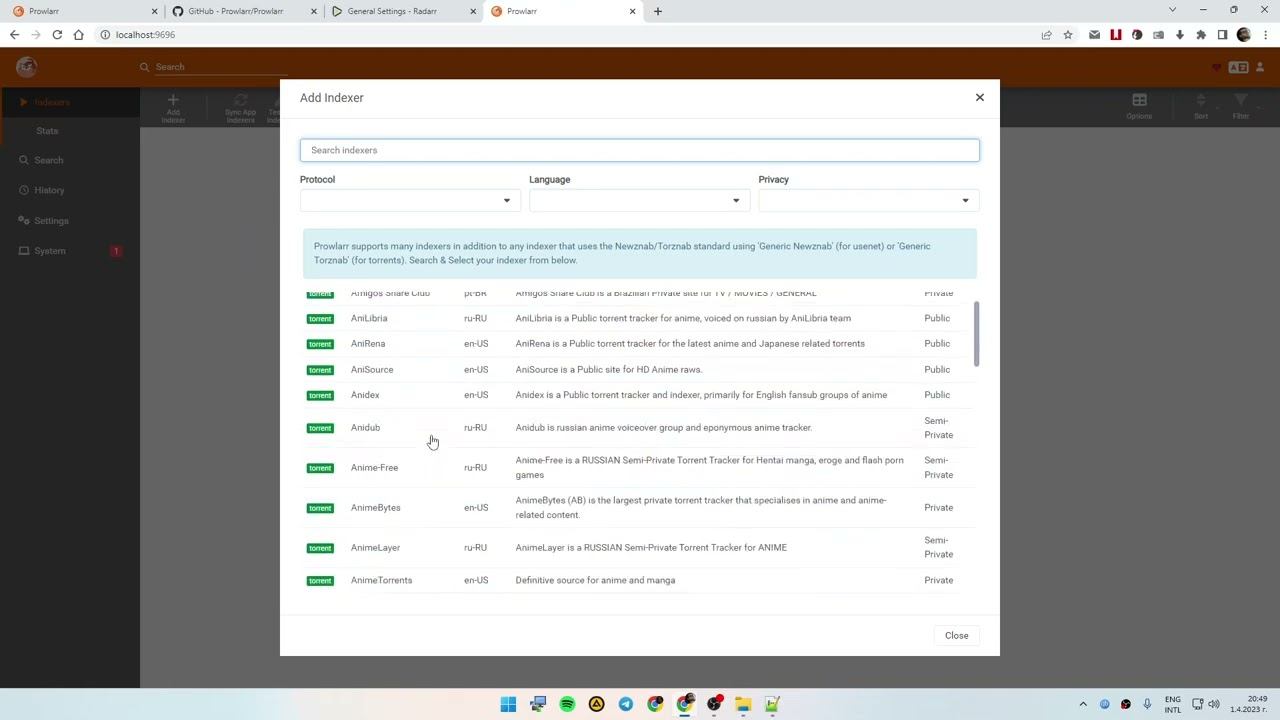The width and height of the screenshot is (1280, 720).
Task: Close the Add Indexer dialog with X
Action: pyautogui.click(x=980, y=97)
